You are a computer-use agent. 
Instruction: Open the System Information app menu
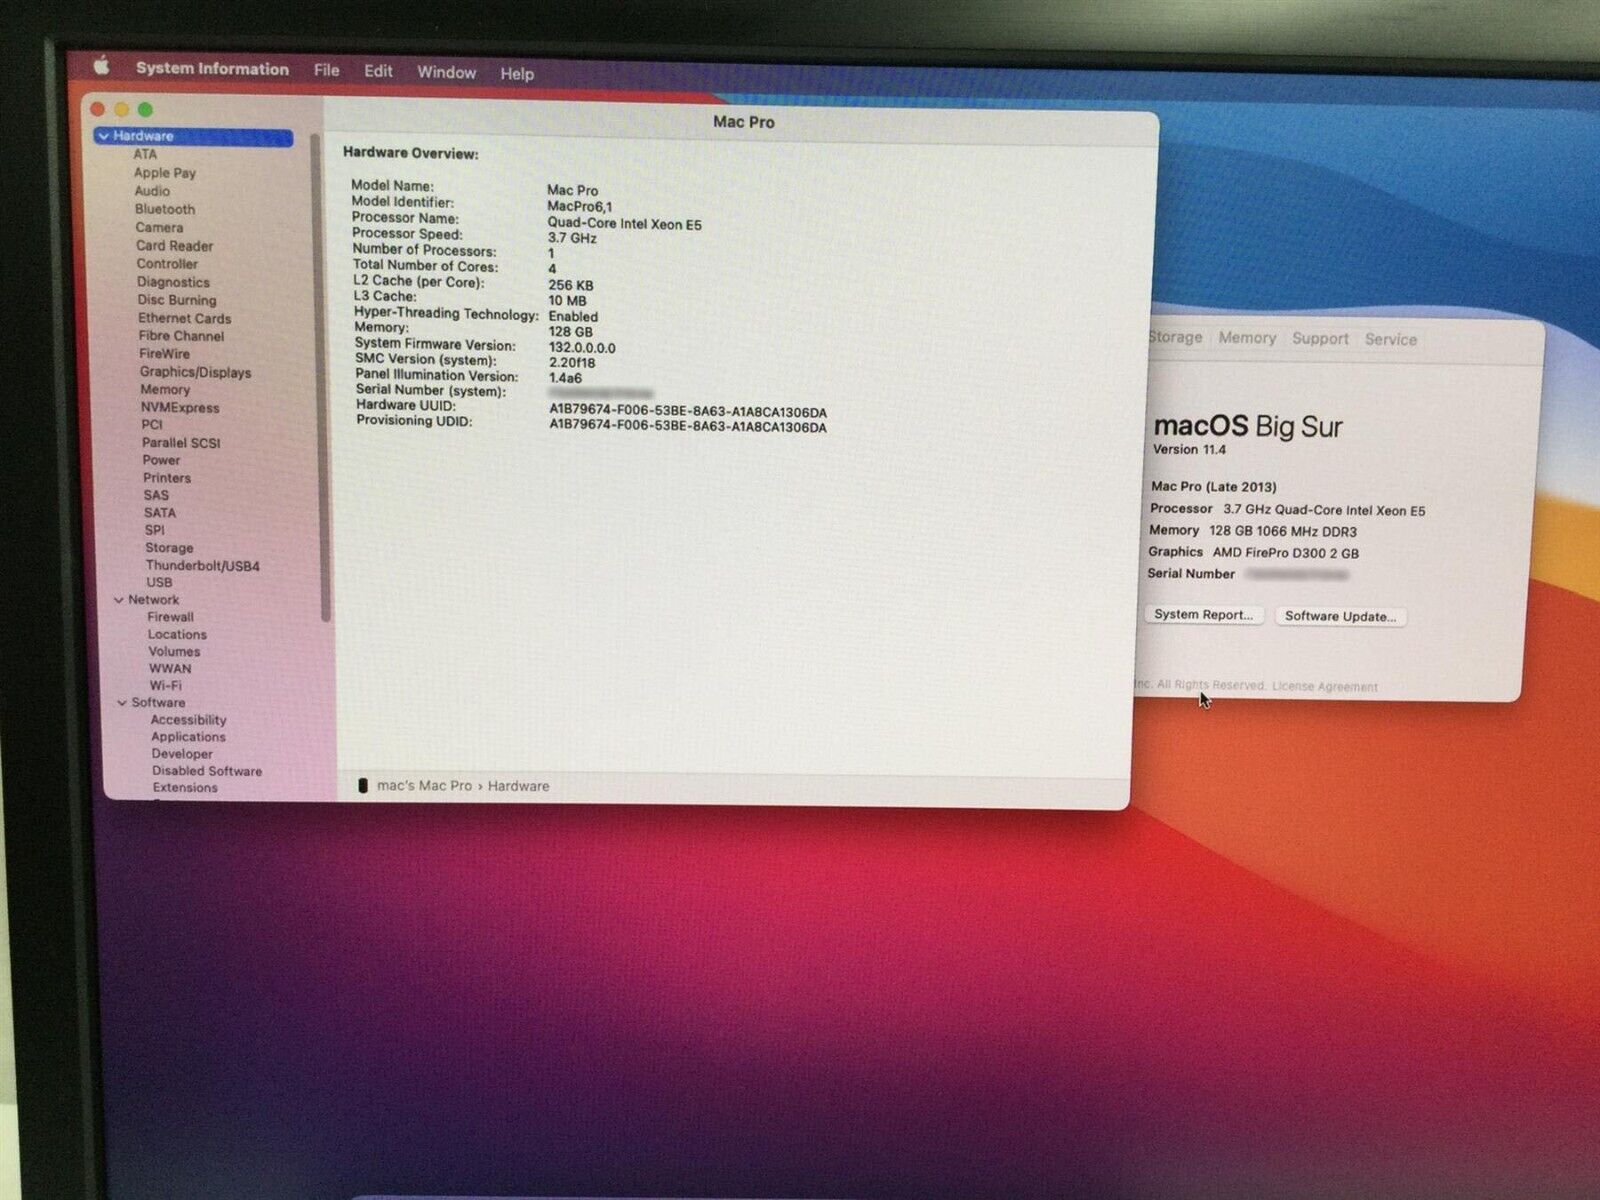pyautogui.click(x=212, y=68)
